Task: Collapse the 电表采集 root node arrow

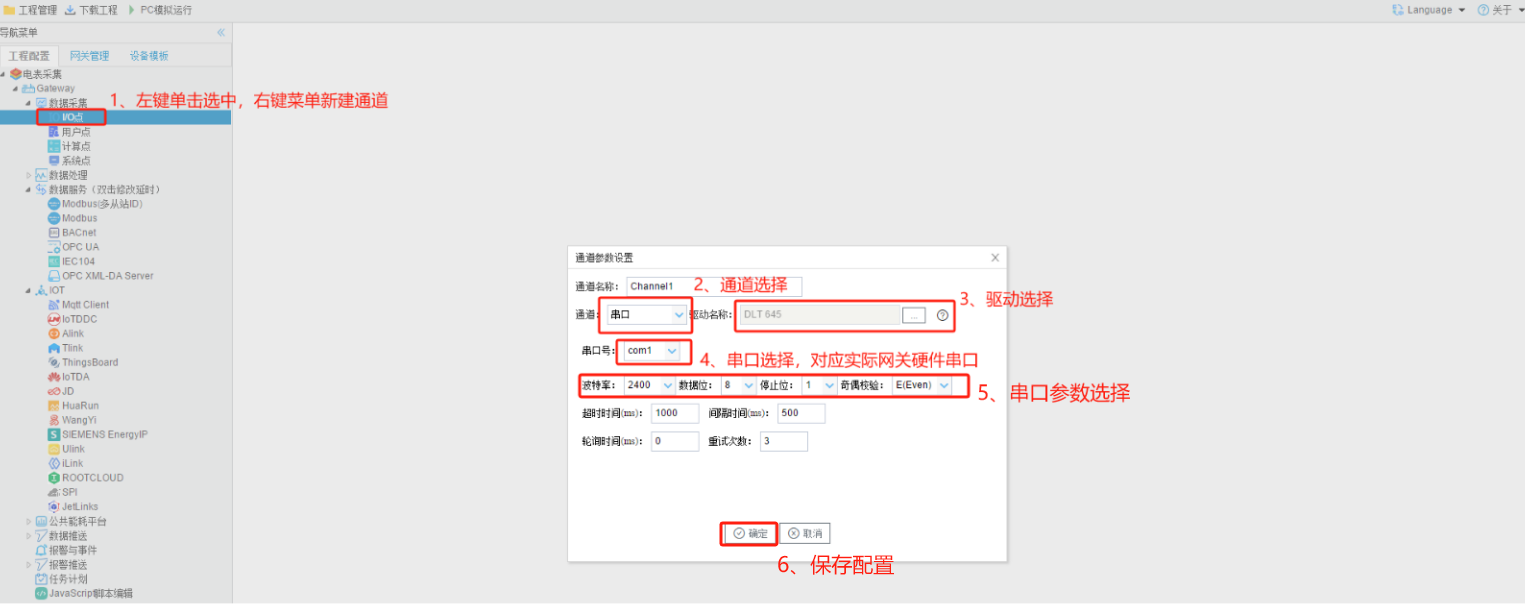Action: 4,74
